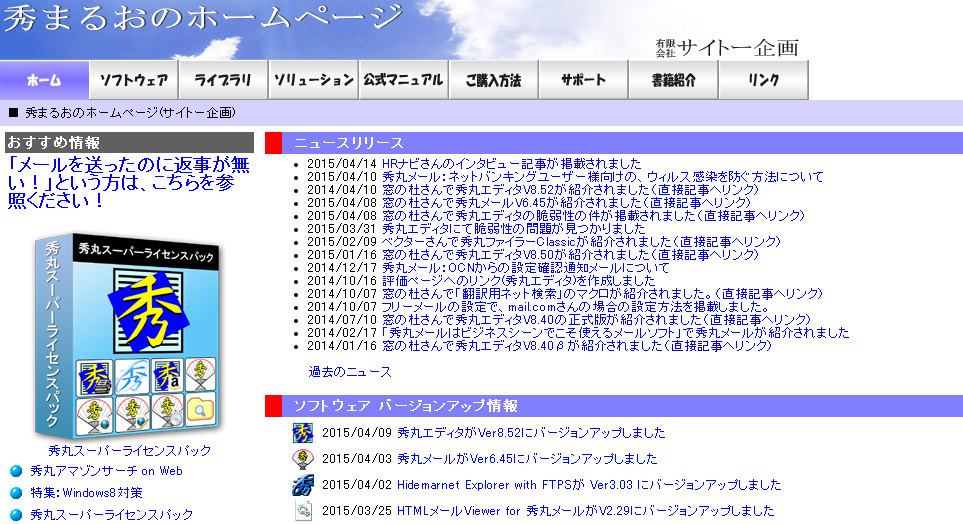Image resolution: width=963 pixels, height=524 pixels.
Task: Open the 2015/04/08 秀丸エディタ脆弱性 窓の杜 article link
Action: 593,216
